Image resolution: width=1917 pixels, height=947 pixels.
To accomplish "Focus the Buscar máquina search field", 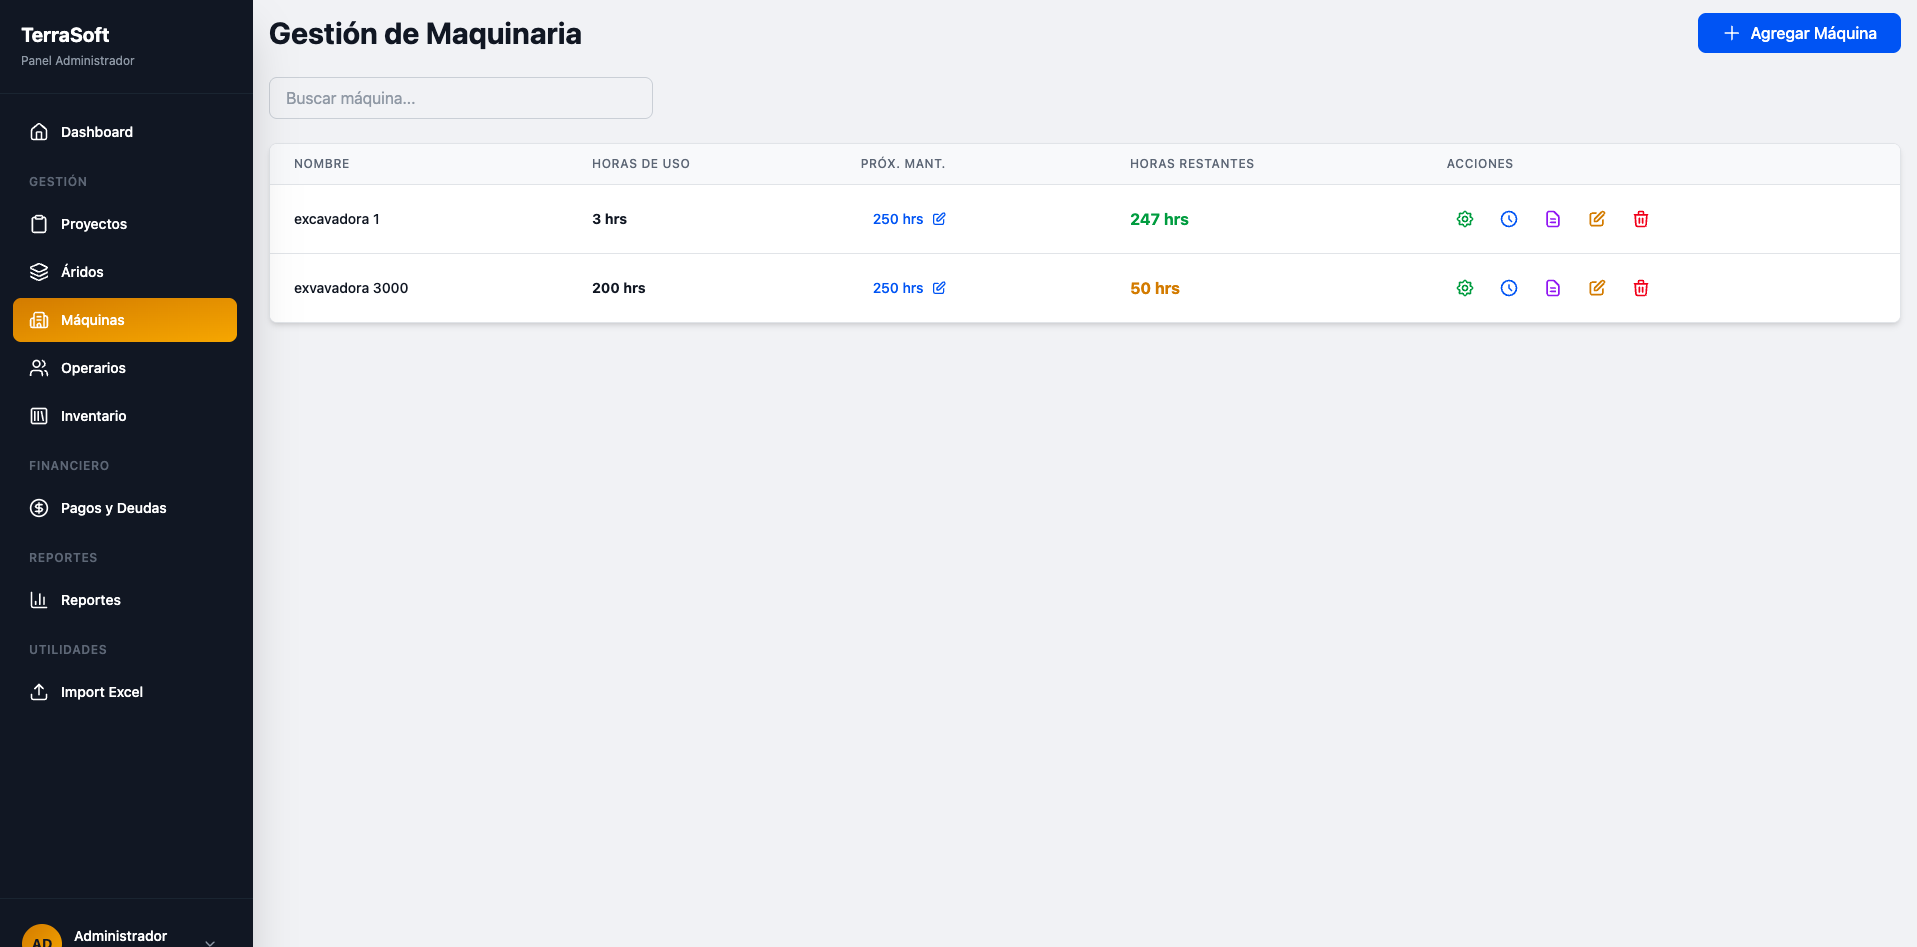I will point(460,98).
